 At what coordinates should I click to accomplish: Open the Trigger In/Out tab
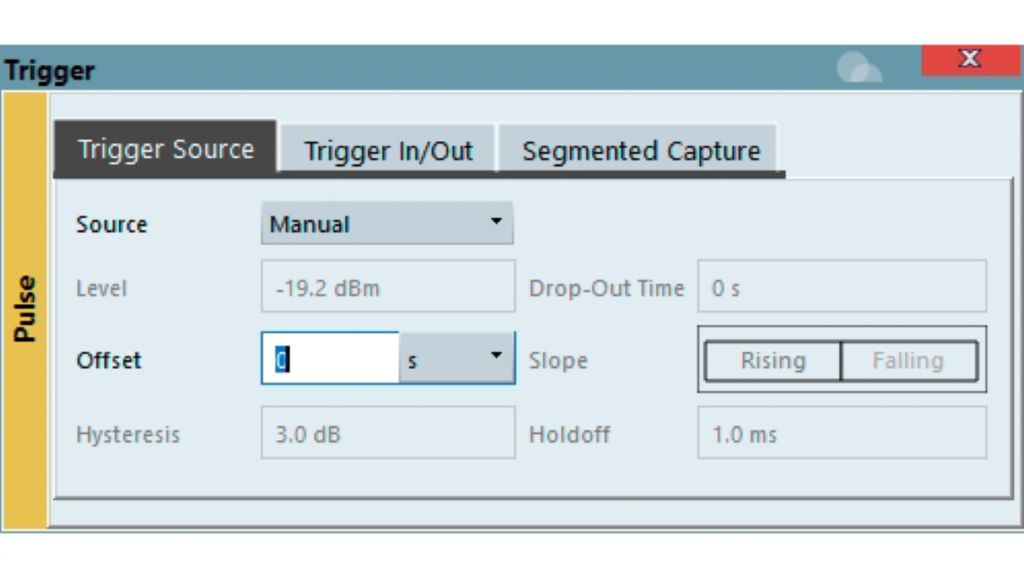point(388,152)
